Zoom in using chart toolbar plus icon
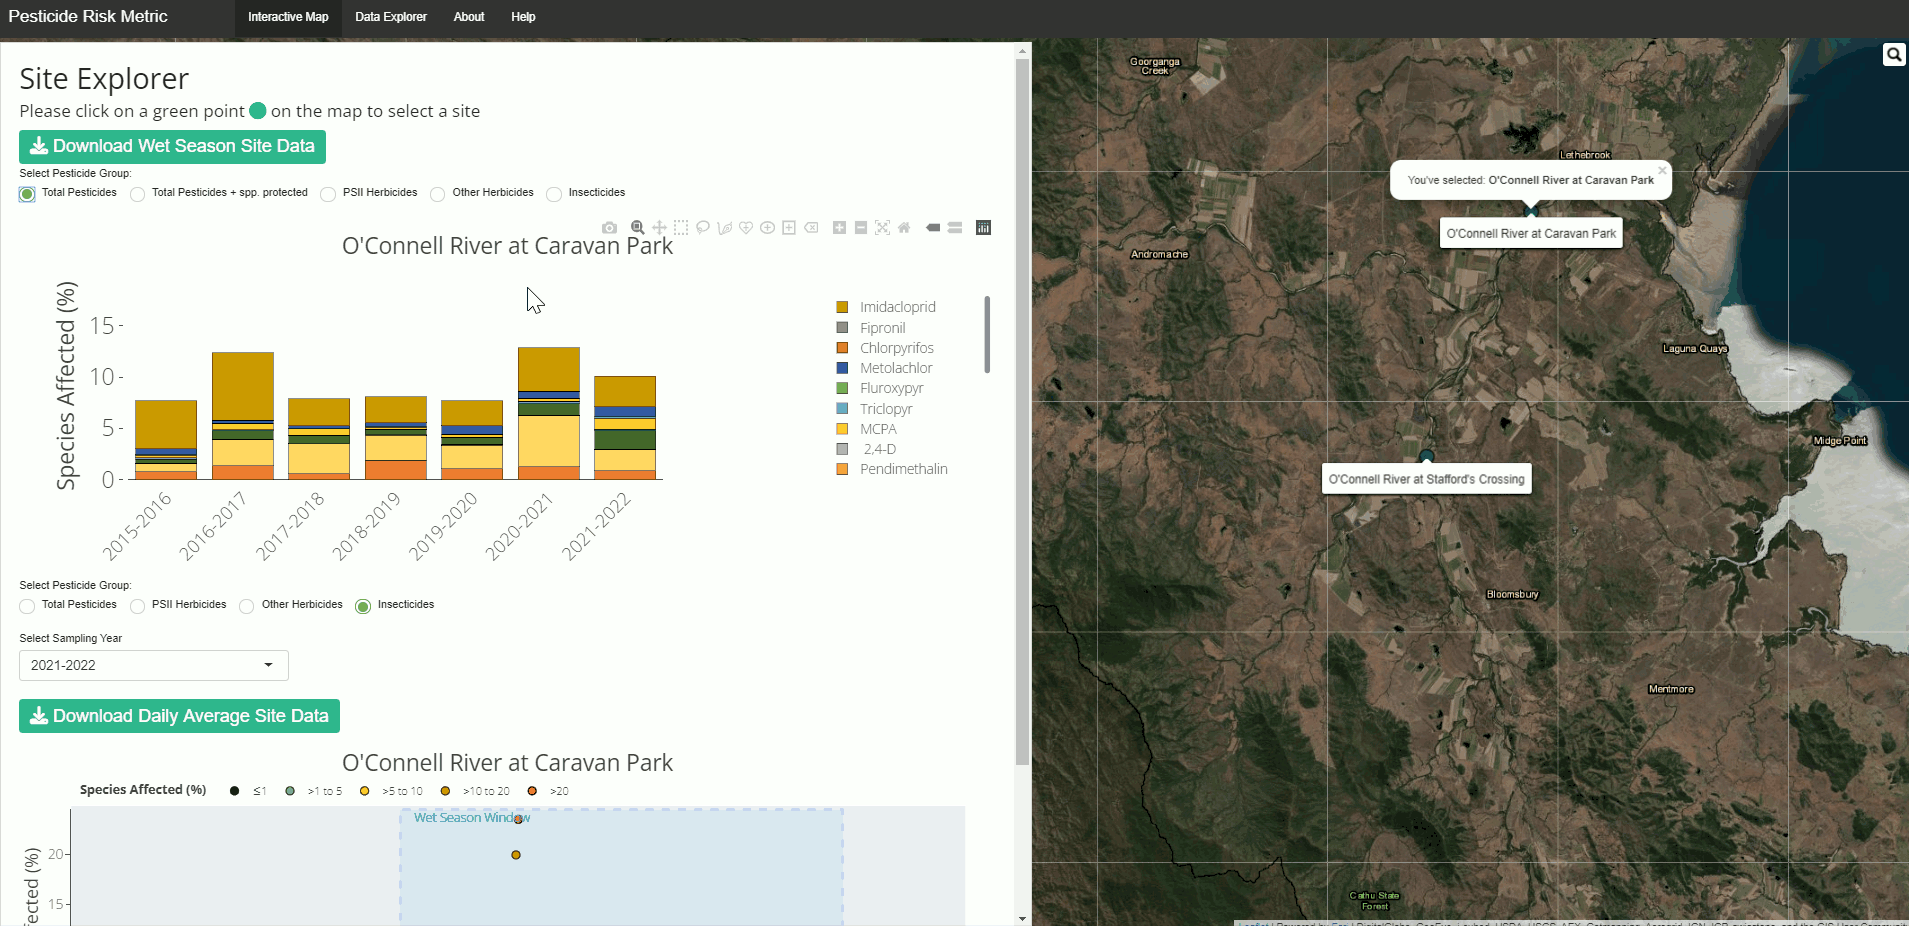This screenshot has width=1909, height=926. click(839, 228)
